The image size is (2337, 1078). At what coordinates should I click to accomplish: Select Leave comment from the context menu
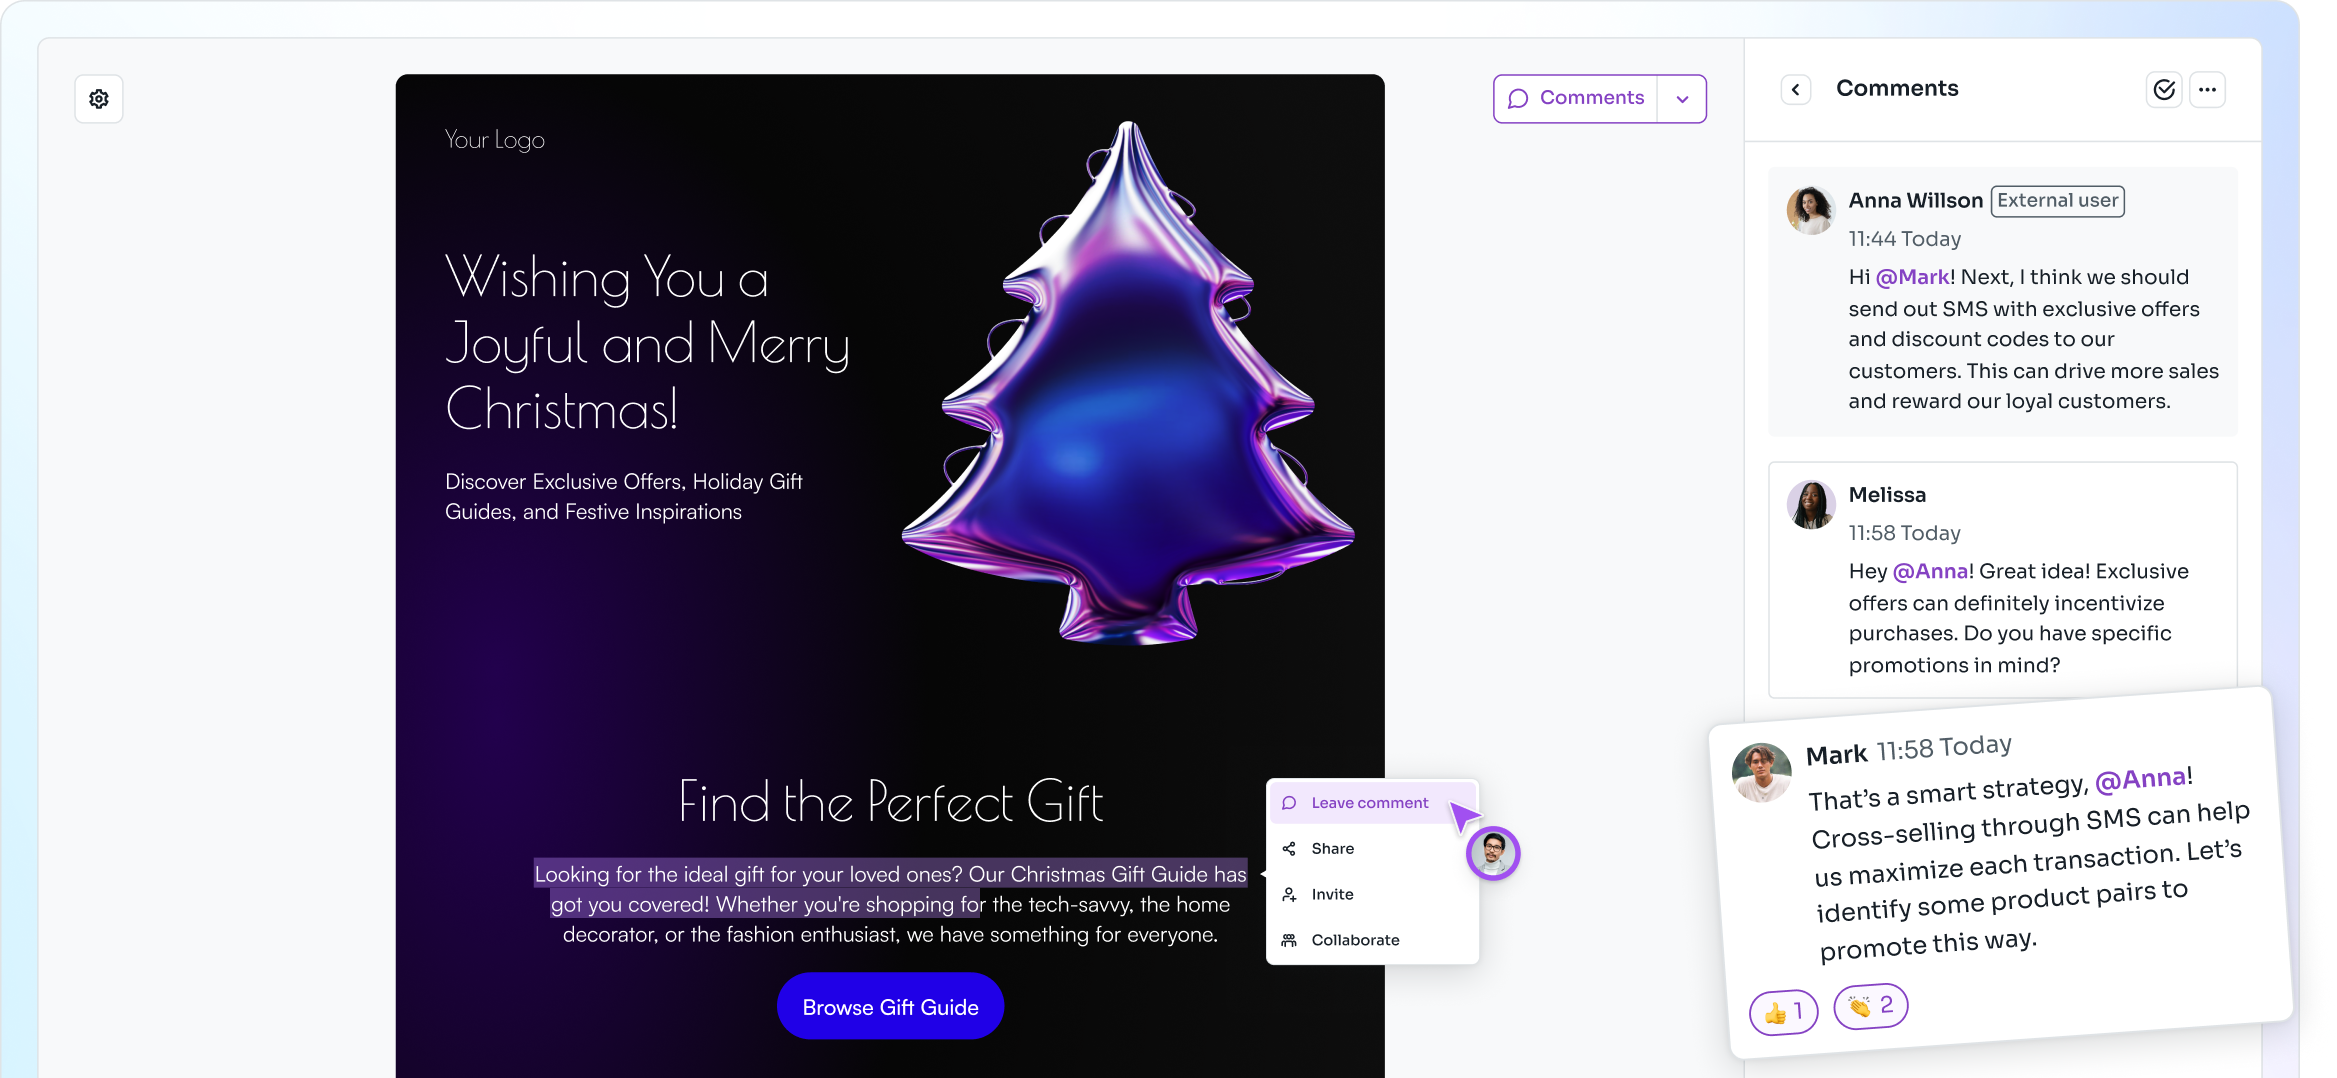1371,803
